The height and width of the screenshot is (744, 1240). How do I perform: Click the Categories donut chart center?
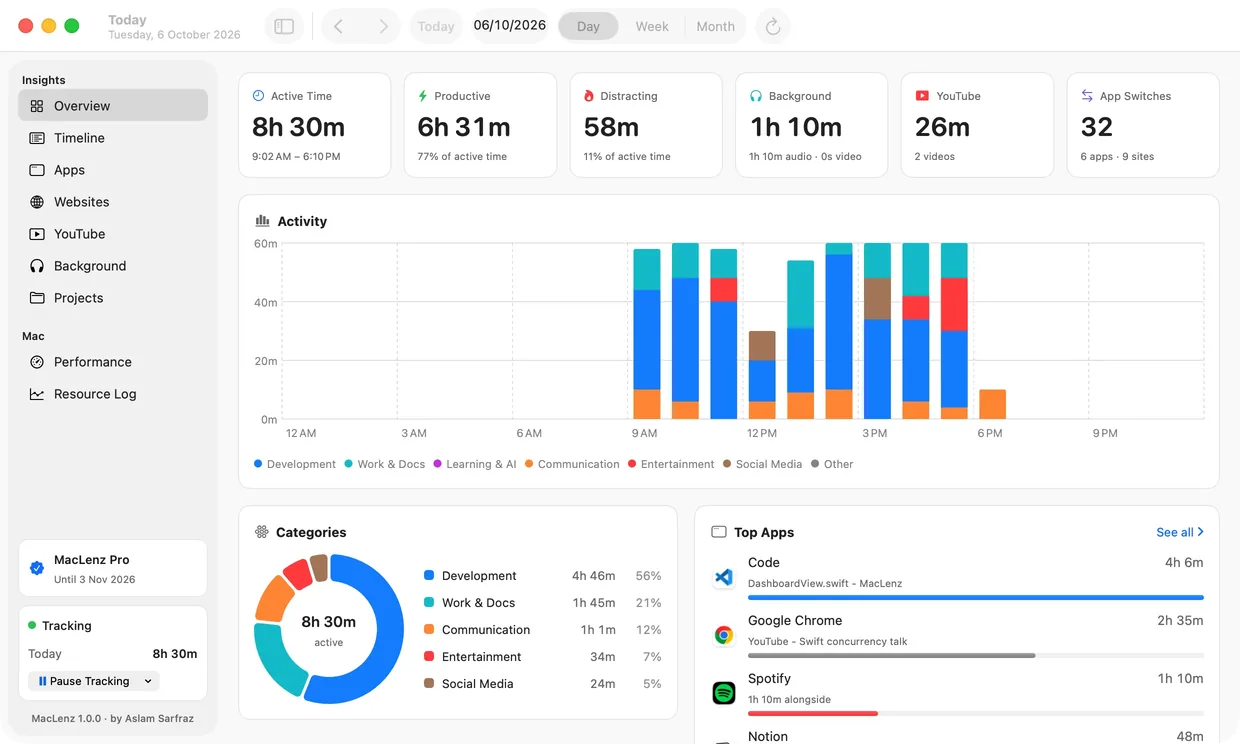coord(329,629)
